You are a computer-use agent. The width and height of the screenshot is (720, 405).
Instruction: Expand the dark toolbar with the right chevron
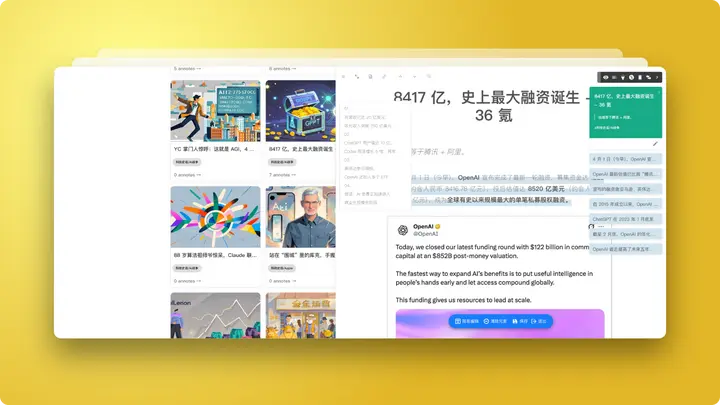tap(659, 77)
